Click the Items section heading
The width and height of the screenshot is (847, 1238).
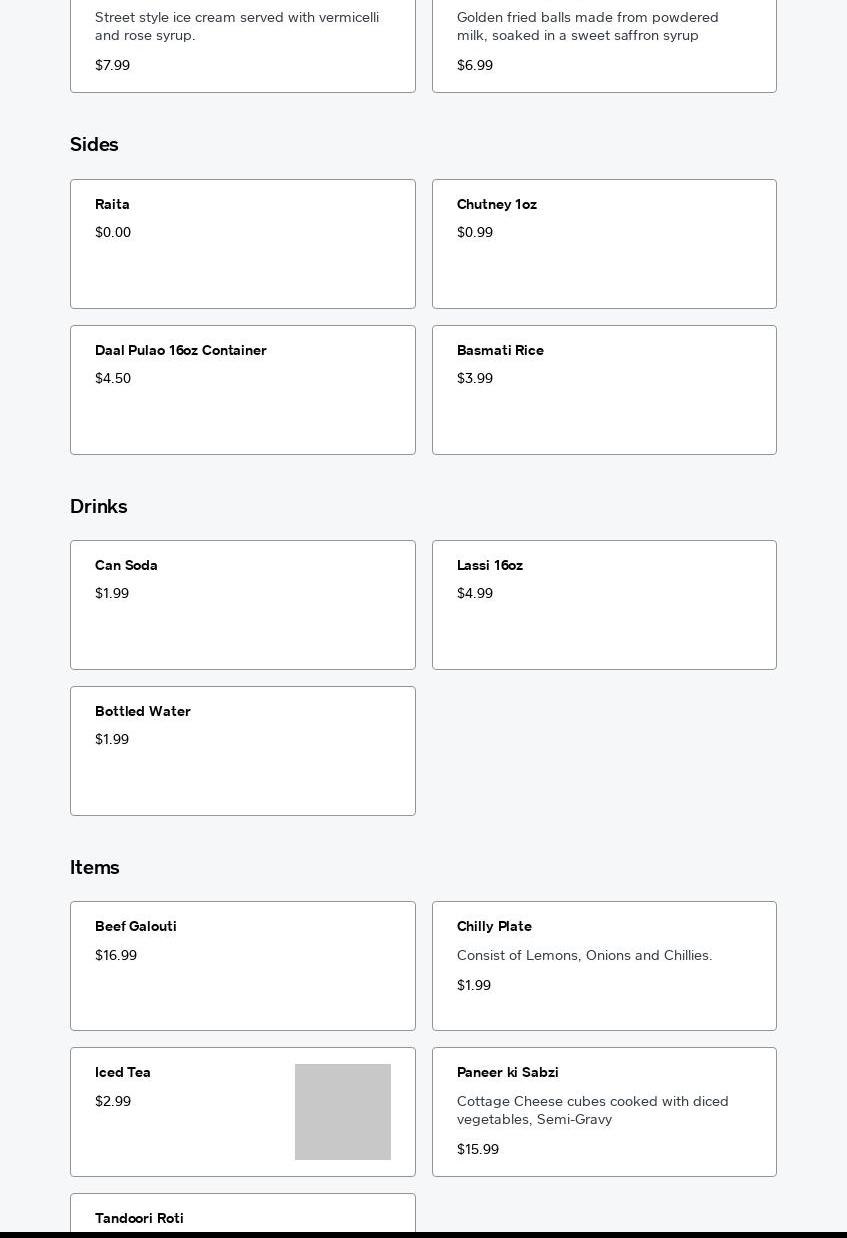[x=95, y=867]
